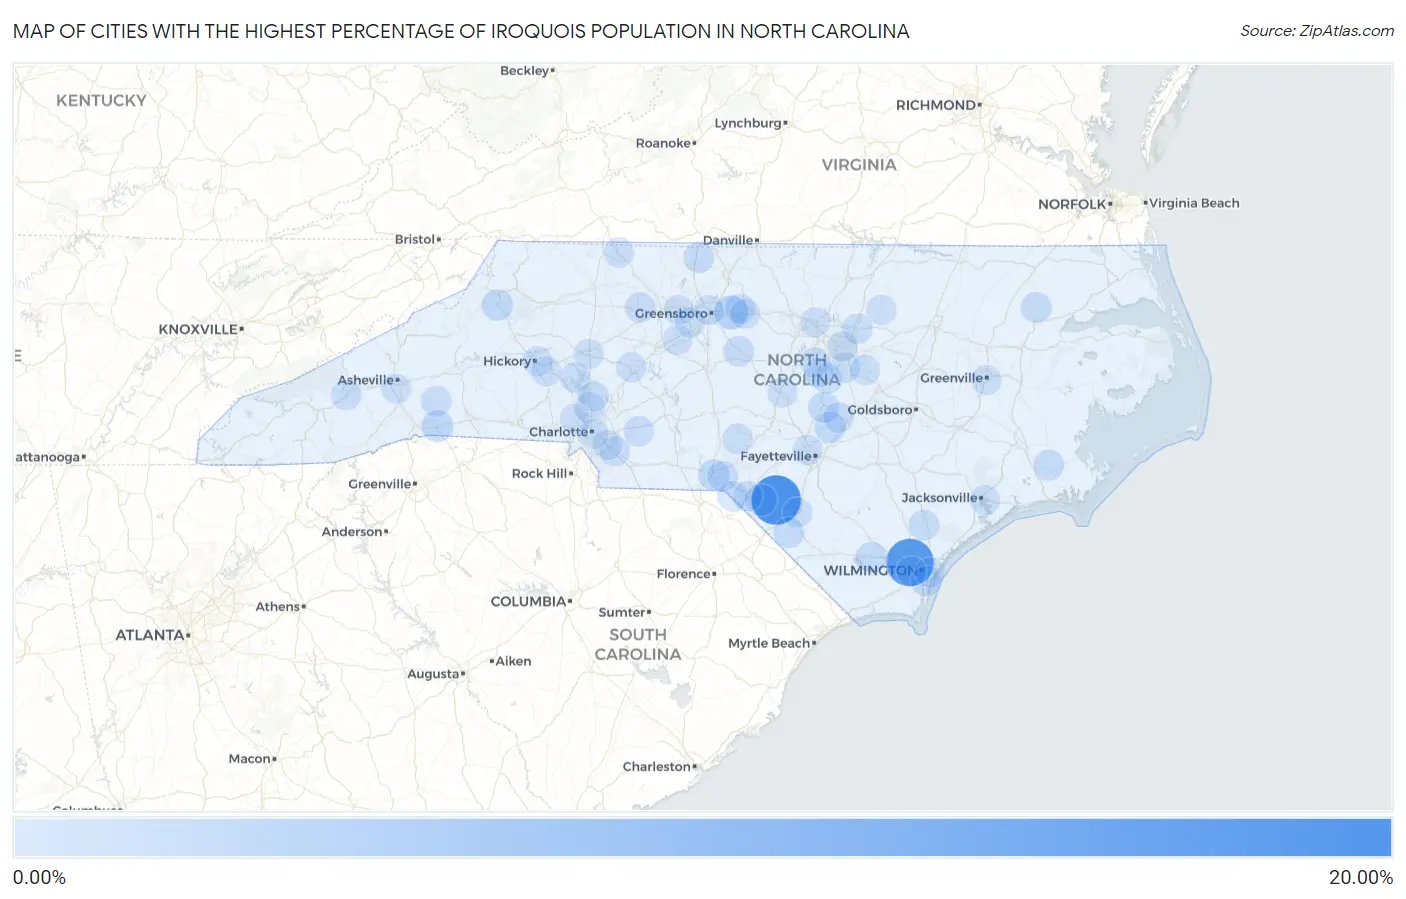Click the Bristol city label
The image size is (1406, 899).
coord(415,239)
